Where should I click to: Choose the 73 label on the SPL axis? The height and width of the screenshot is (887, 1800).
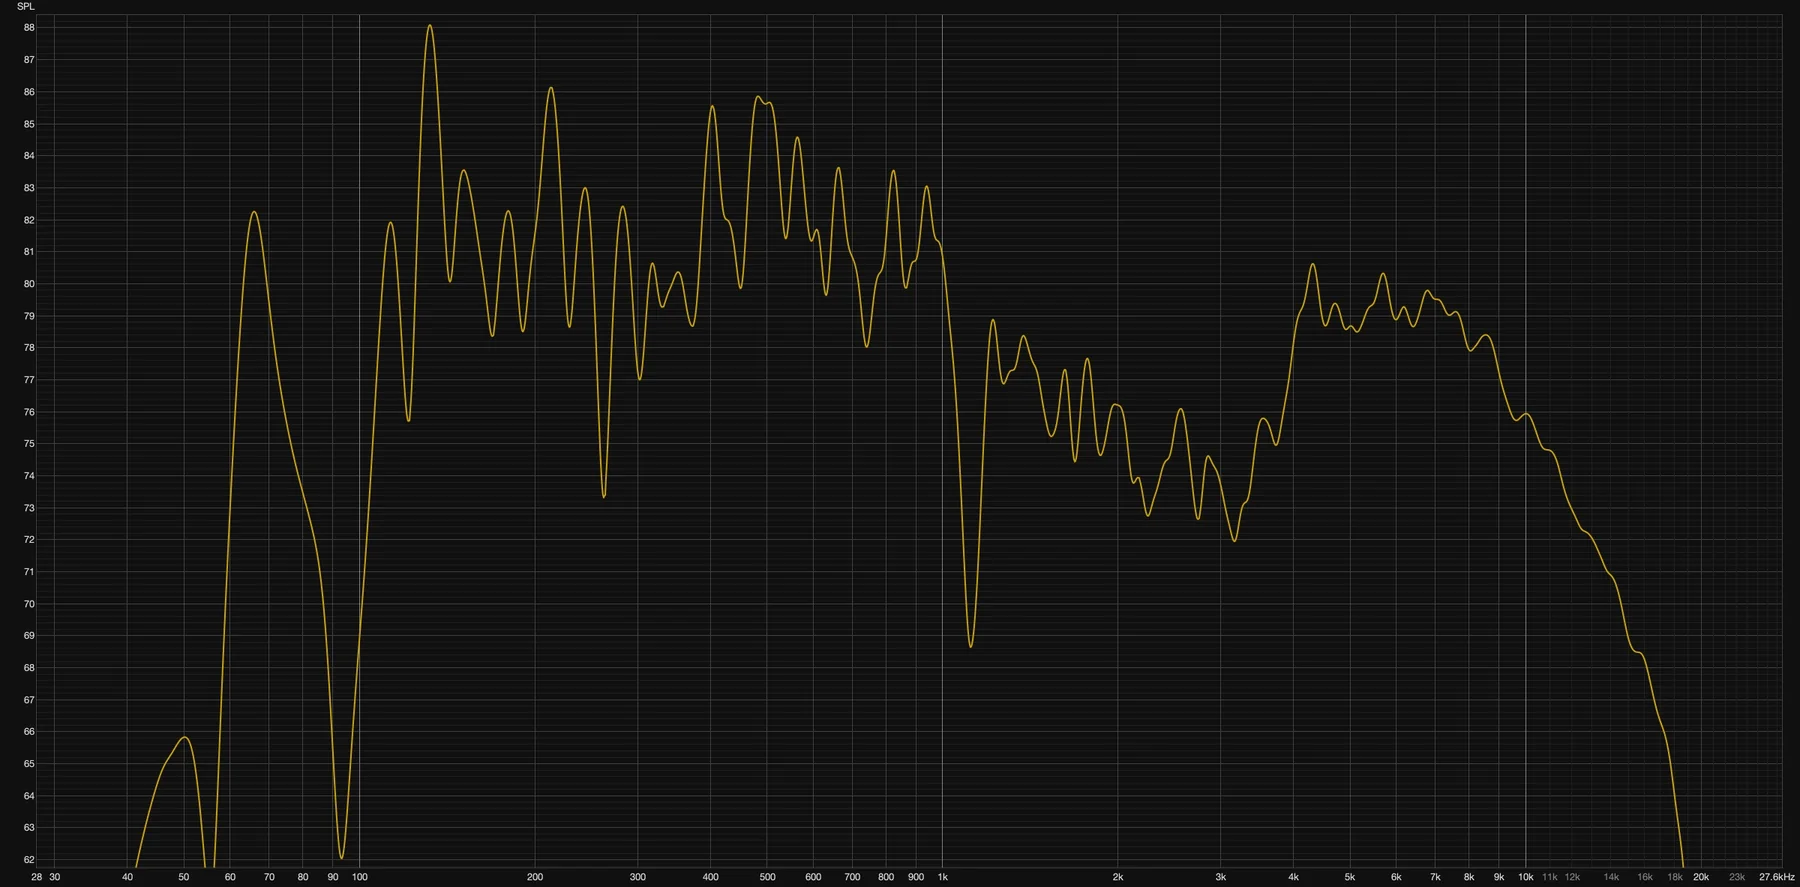pos(29,508)
